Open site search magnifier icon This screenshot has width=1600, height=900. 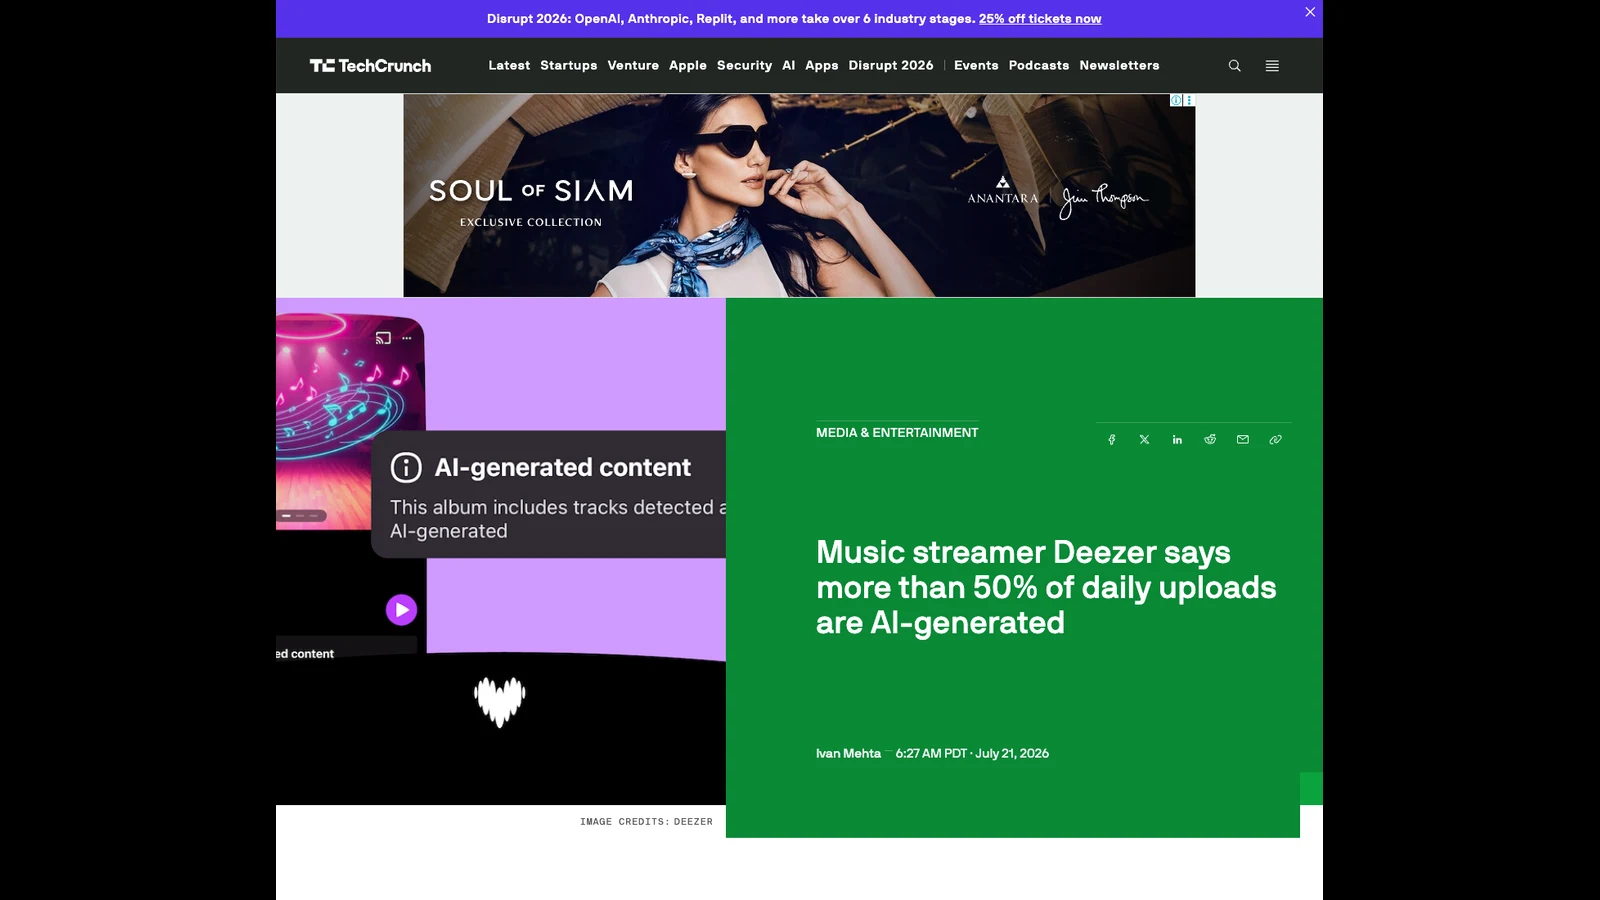point(1235,66)
